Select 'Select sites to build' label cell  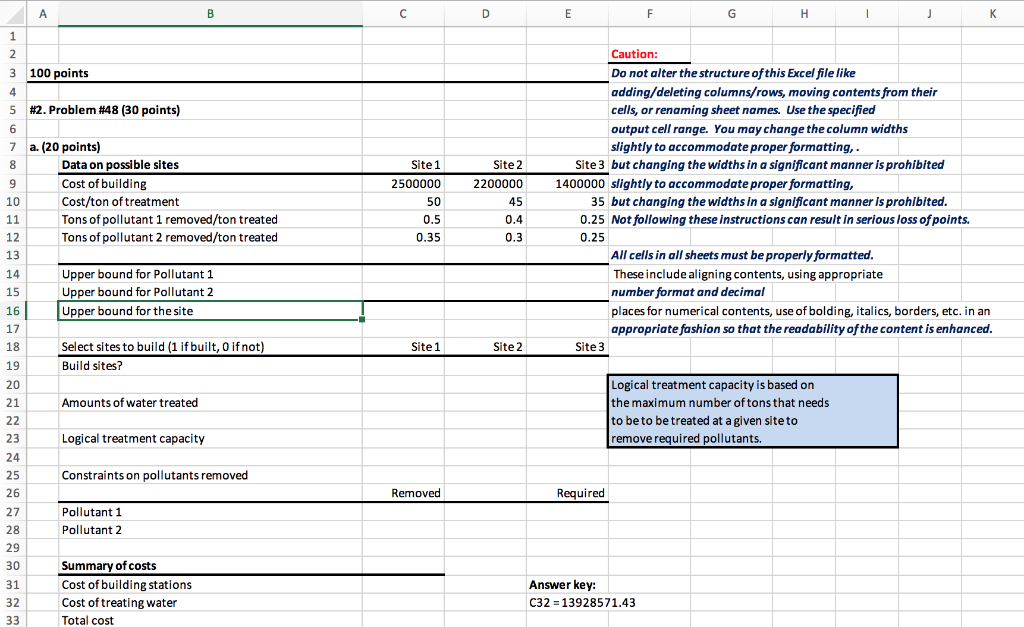click(210, 347)
